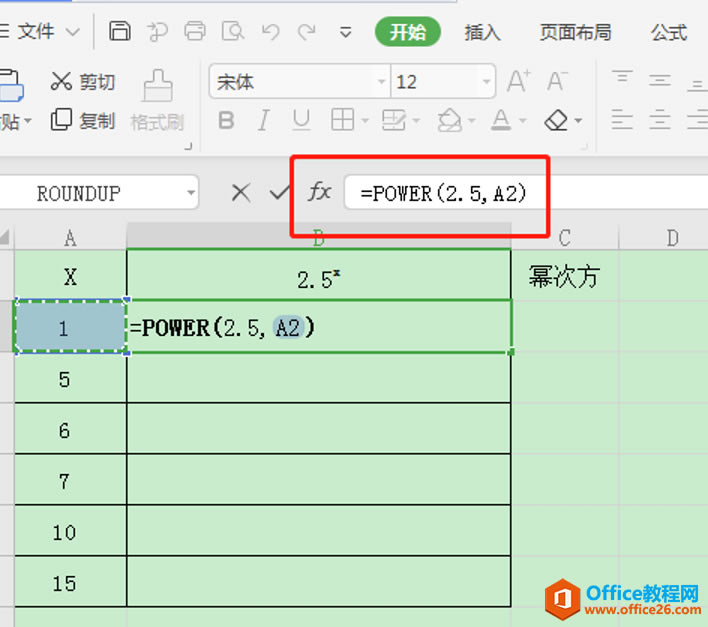Open the 页面布局 tab
The height and width of the screenshot is (627, 708).
pos(575,32)
